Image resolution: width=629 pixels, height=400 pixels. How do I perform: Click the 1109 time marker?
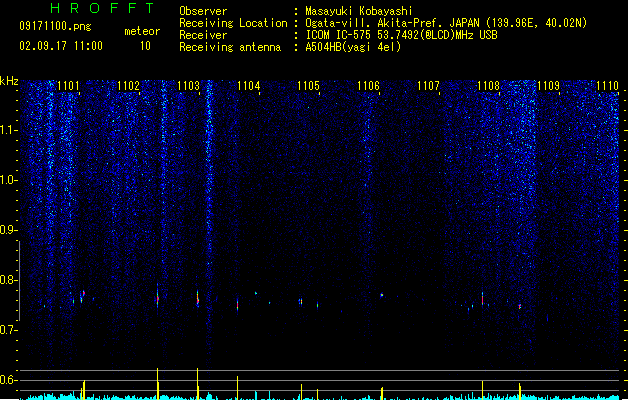(x=548, y=86)
